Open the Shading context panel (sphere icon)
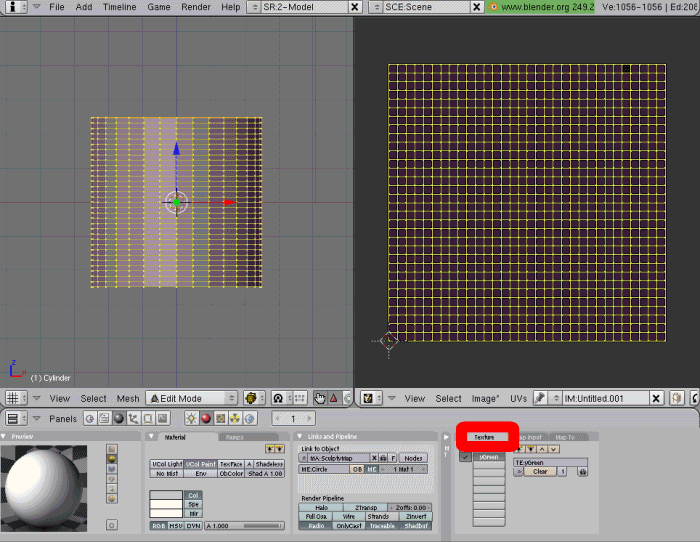 pyautogui.click(x=118, y=419)
